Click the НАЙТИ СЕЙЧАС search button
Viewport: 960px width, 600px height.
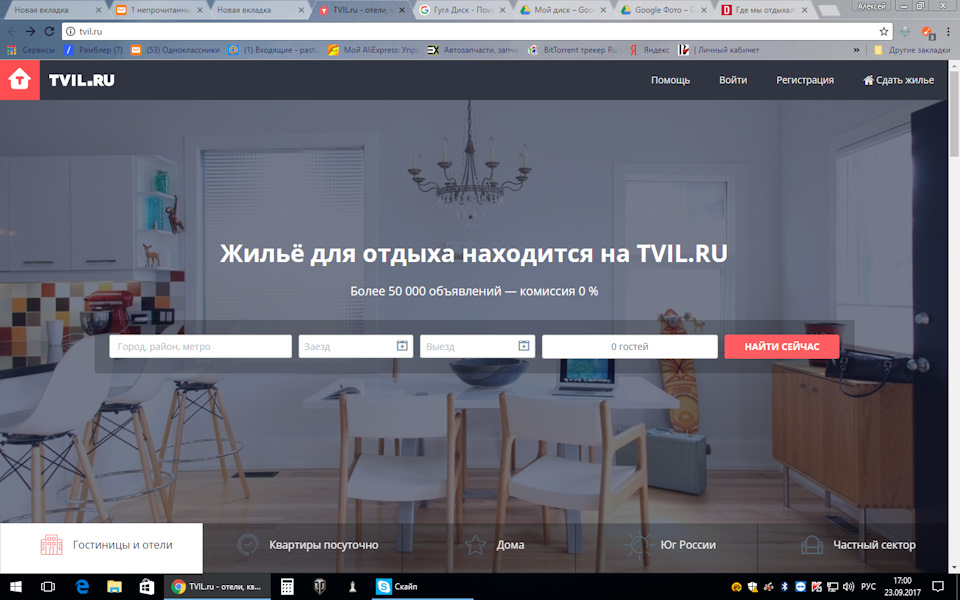(782, 347)
